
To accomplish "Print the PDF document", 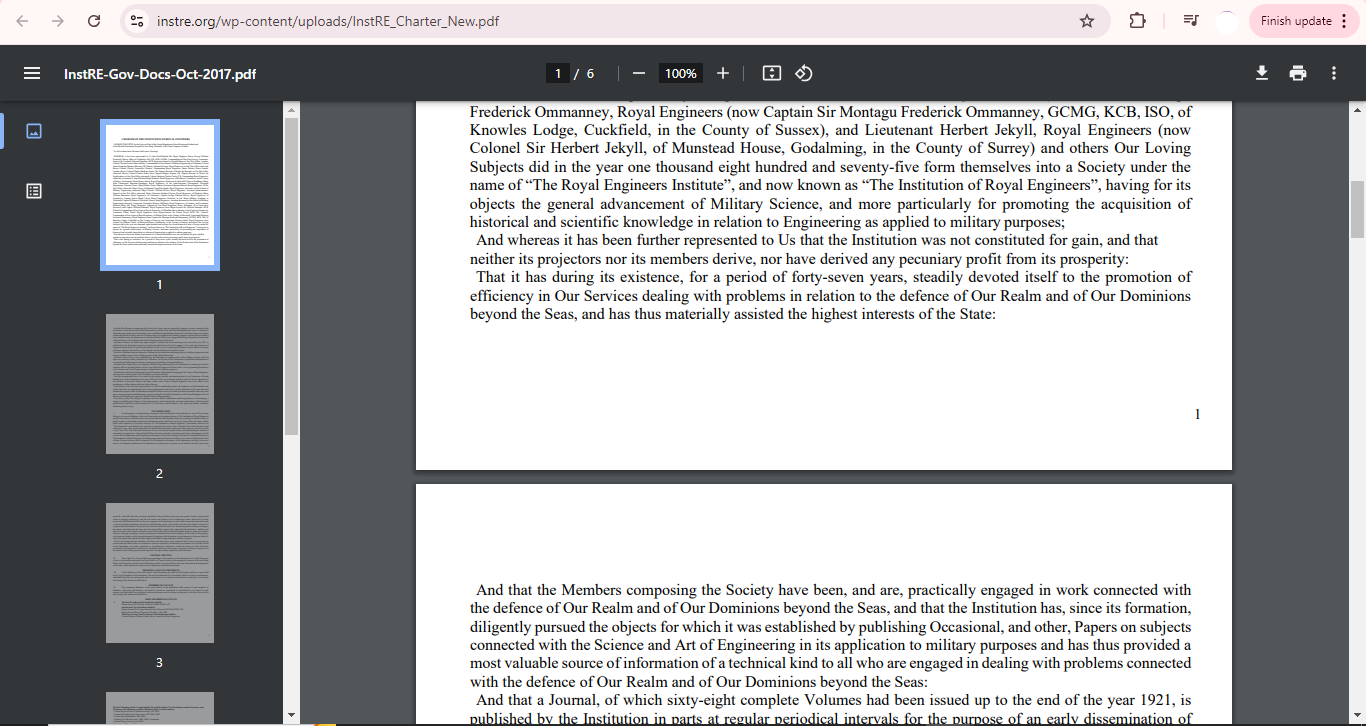I will pyautogui.click(x=1298, y=73).
